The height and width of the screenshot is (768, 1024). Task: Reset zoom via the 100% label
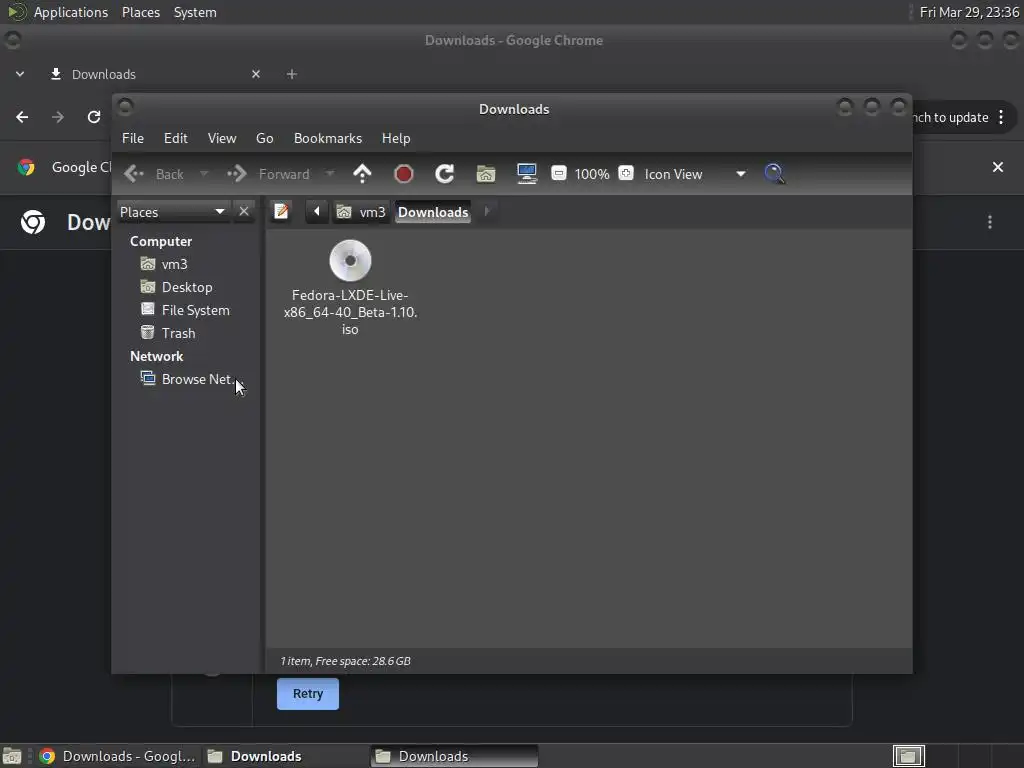coord(592,174)
